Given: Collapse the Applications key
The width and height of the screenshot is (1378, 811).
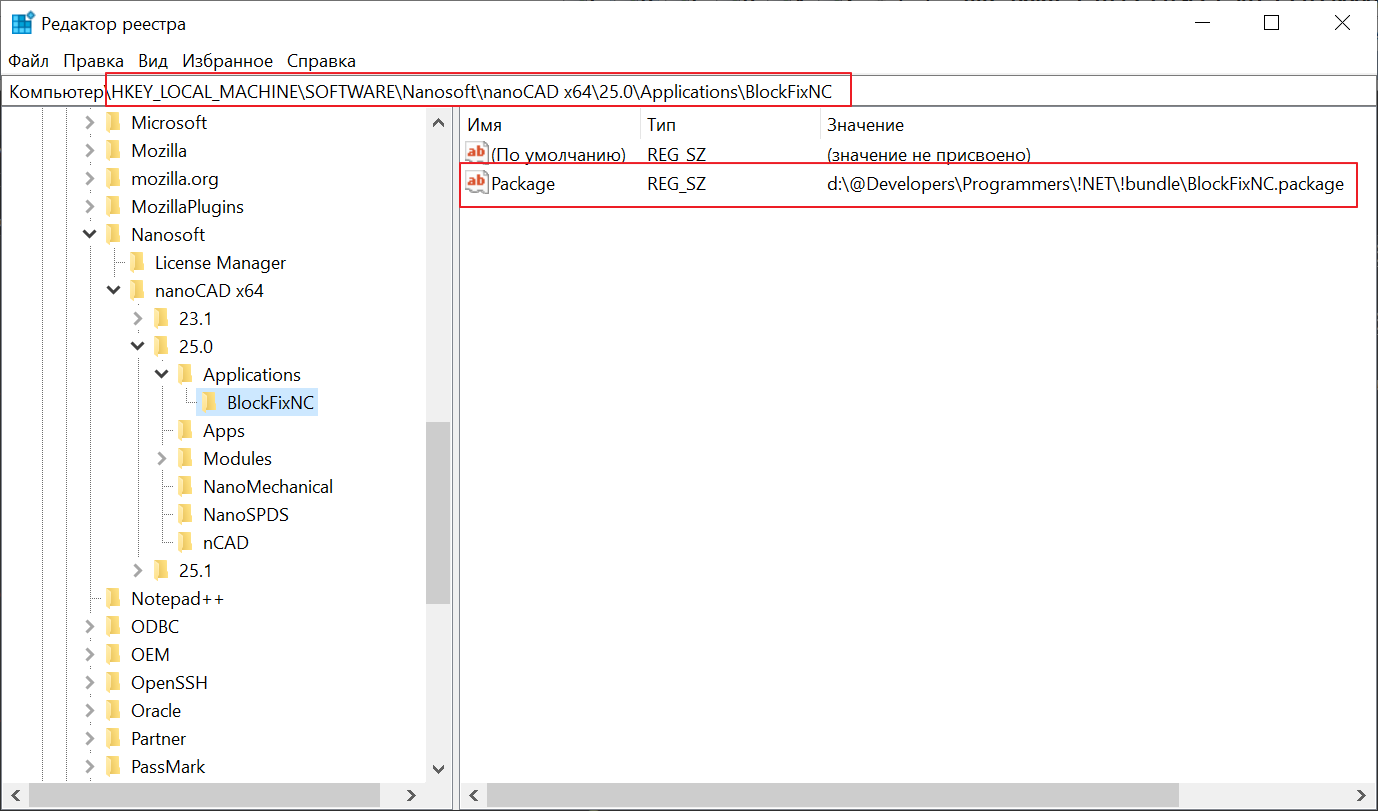Looking at the screenshot, I should 161,375.
